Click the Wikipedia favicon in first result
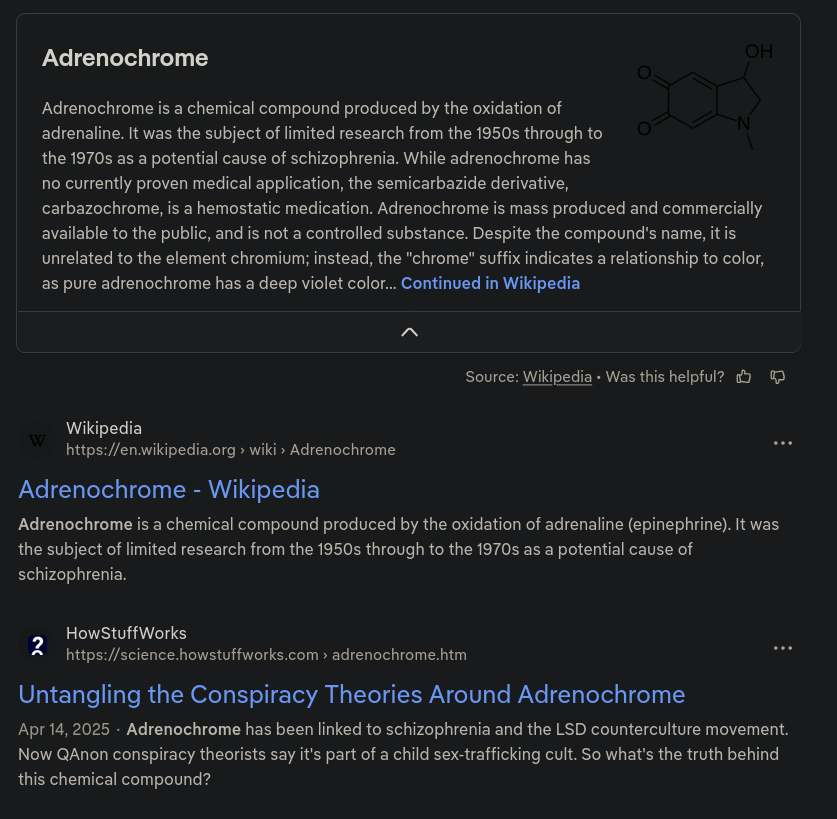Viewport: 837px width, 819px height. [x=38, y=440]
